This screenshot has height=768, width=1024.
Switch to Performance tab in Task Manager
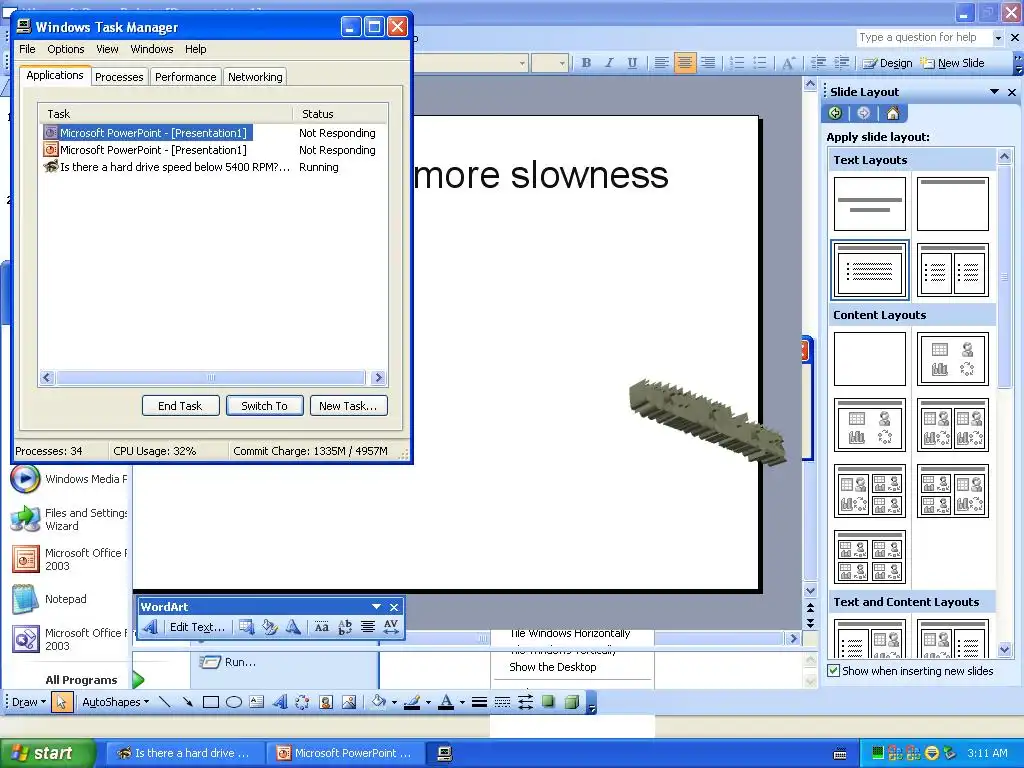point(185,77)
